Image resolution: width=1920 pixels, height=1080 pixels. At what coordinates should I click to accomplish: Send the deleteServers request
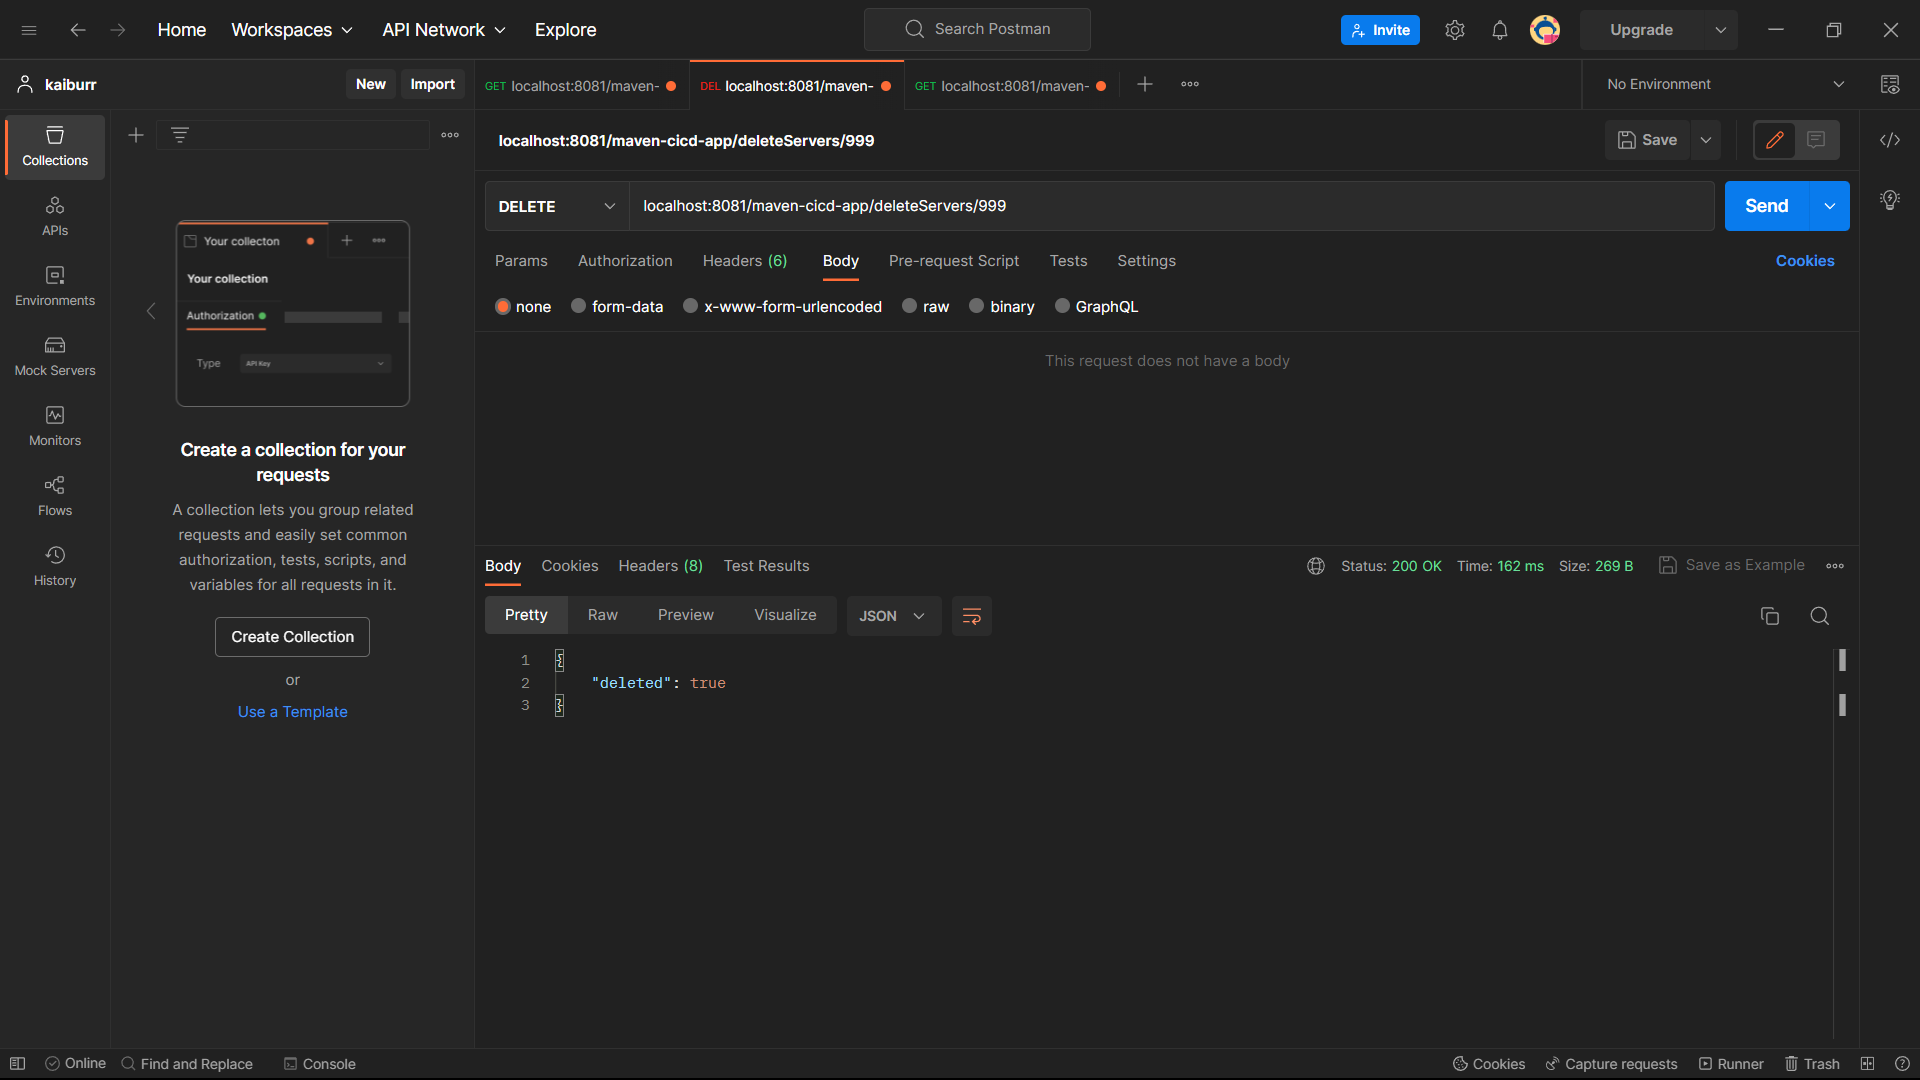[x=1766, y=206]
